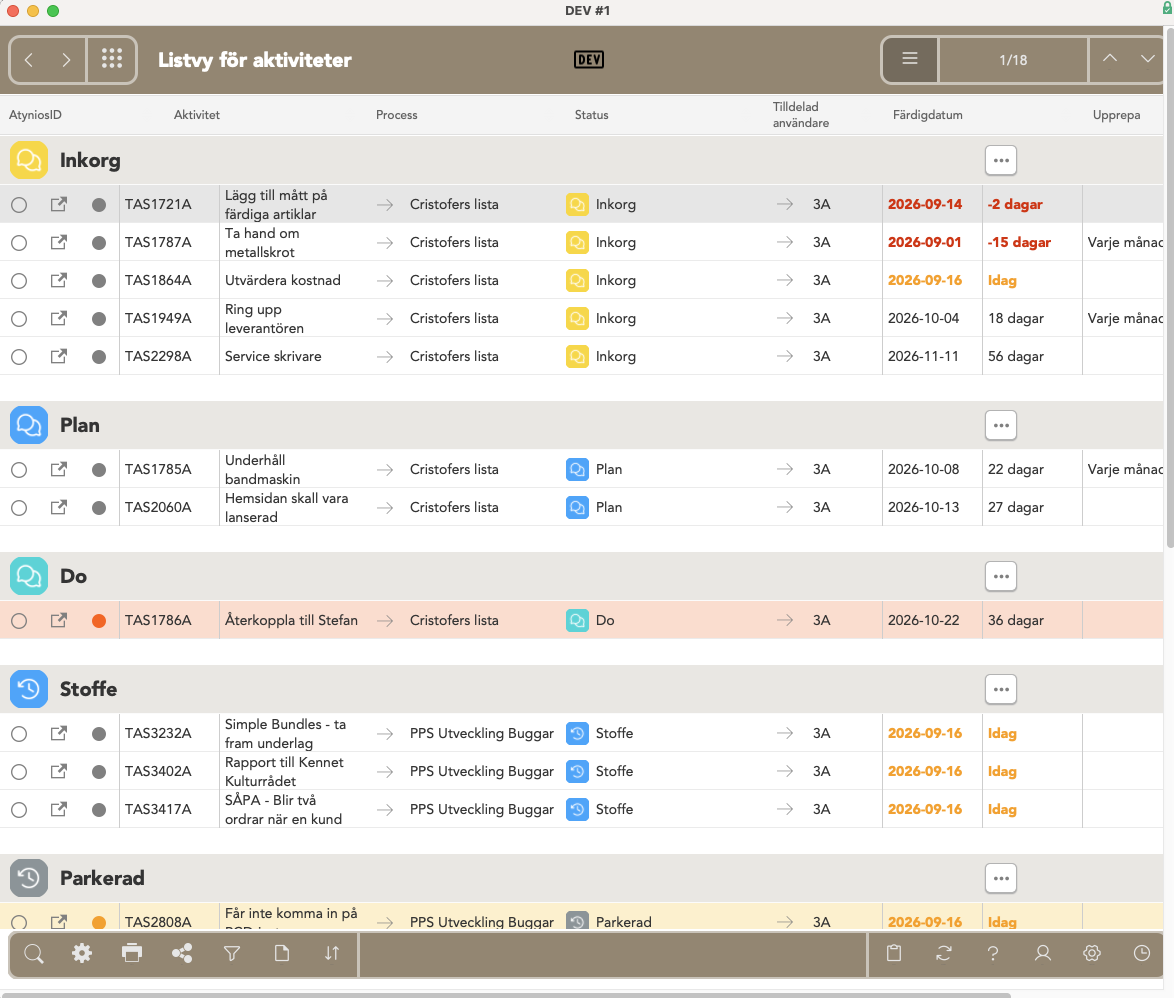This screenshot has height=998, width=1174.
Task: Open TAS2060A in external view
Action: pyautogui.click(x=58, y=508)
